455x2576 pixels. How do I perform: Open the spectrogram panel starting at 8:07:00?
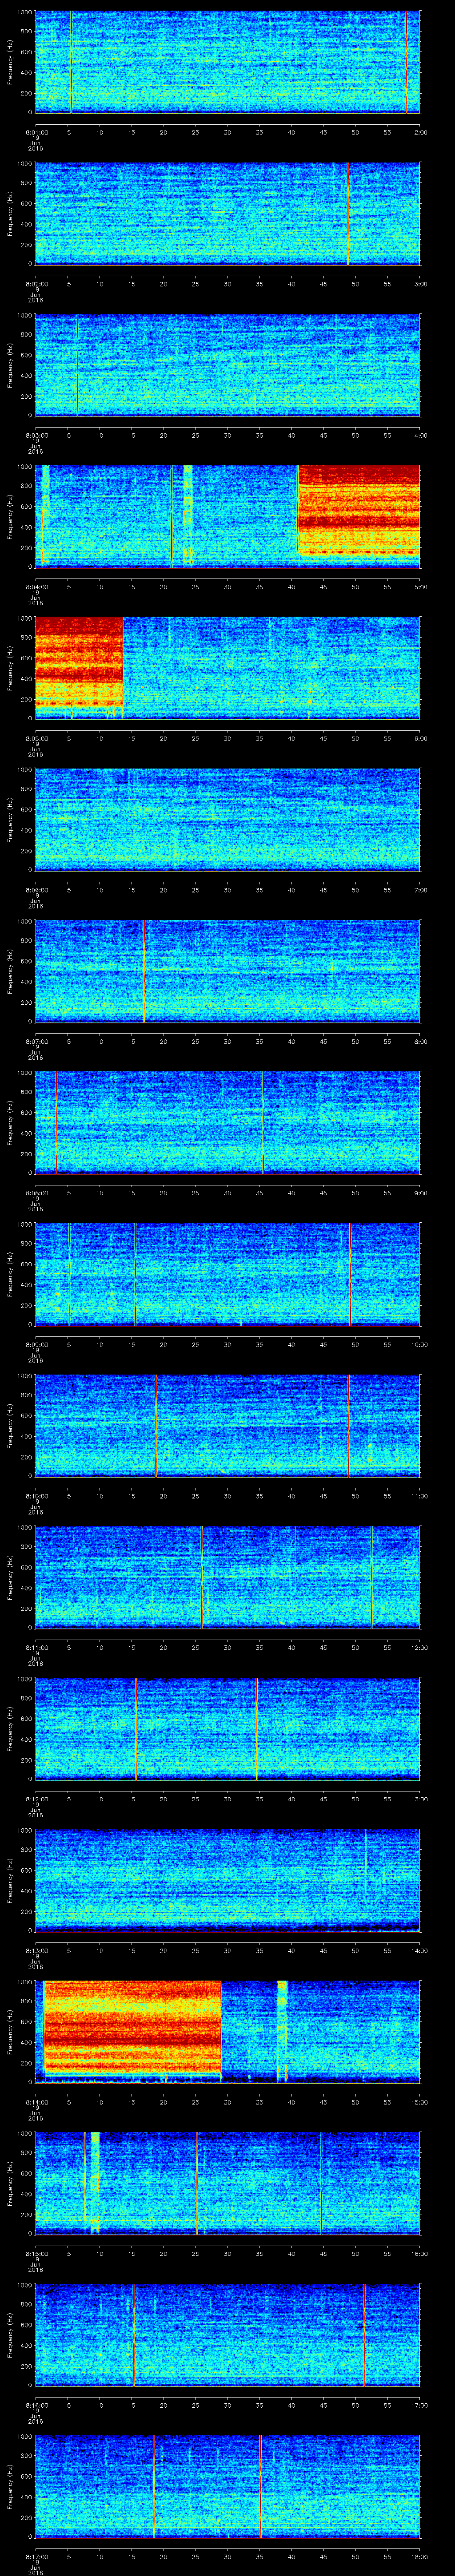[228, 971]
